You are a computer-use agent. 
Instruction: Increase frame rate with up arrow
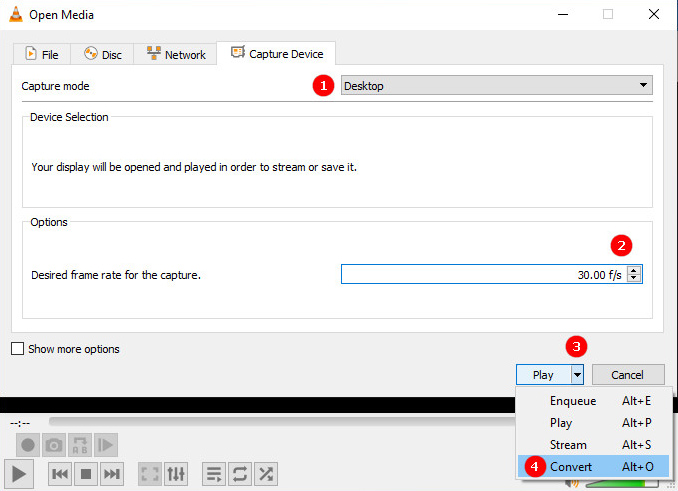click(634, 270)
